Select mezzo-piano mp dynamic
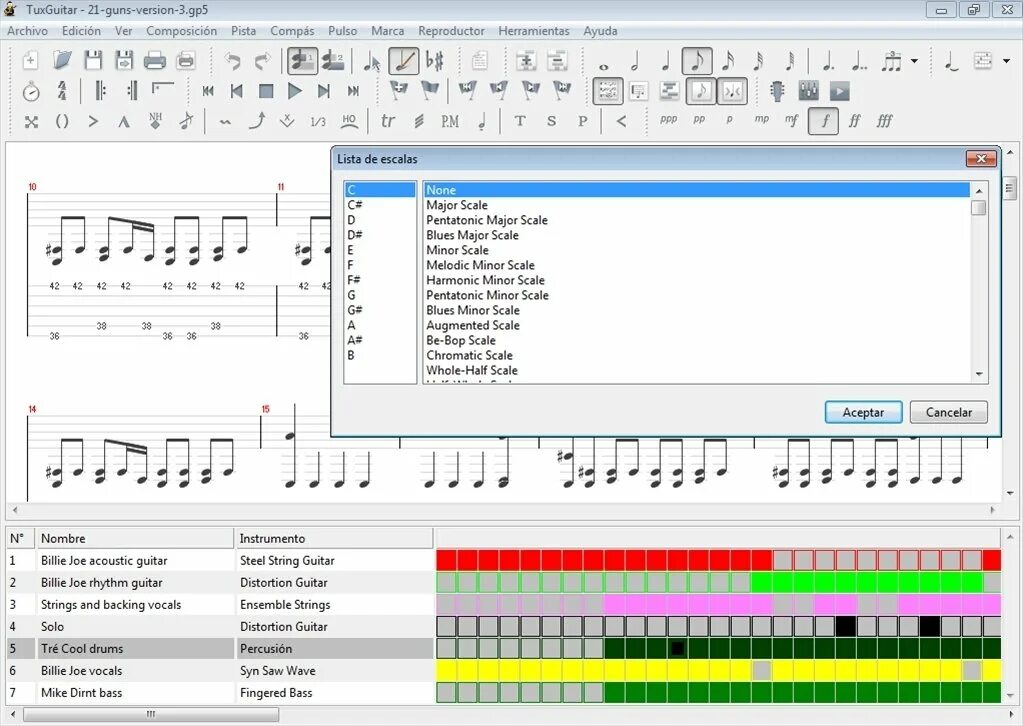The width and height of the screenshot is (1023, 726). pyautogui.click(x=761, y=120)
